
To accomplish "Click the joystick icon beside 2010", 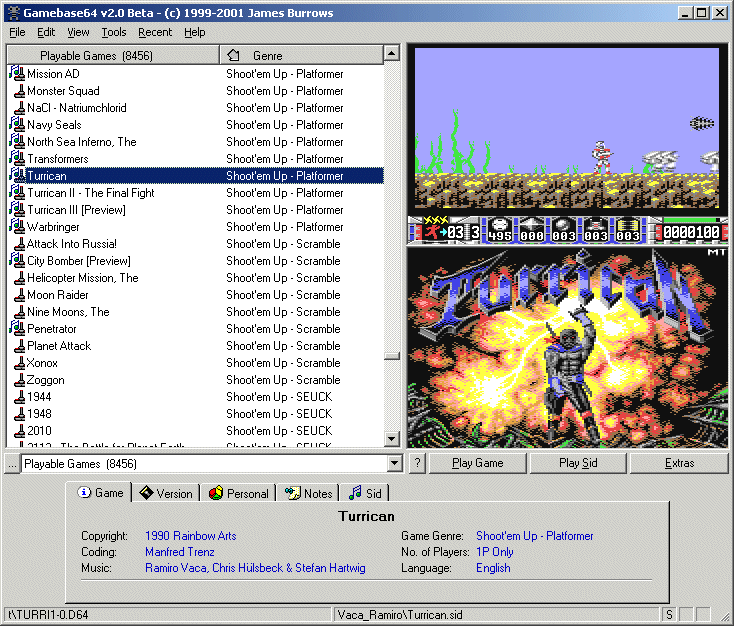I will coord(19,430).
